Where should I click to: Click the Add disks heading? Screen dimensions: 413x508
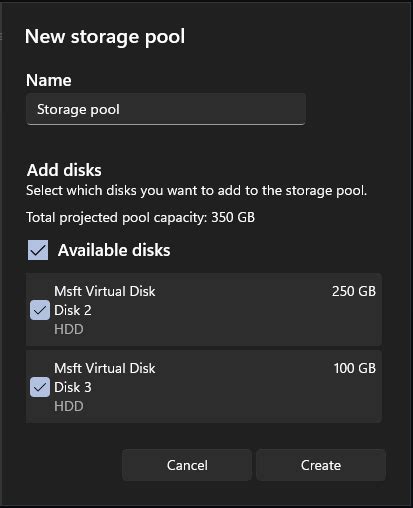[64, 170]
